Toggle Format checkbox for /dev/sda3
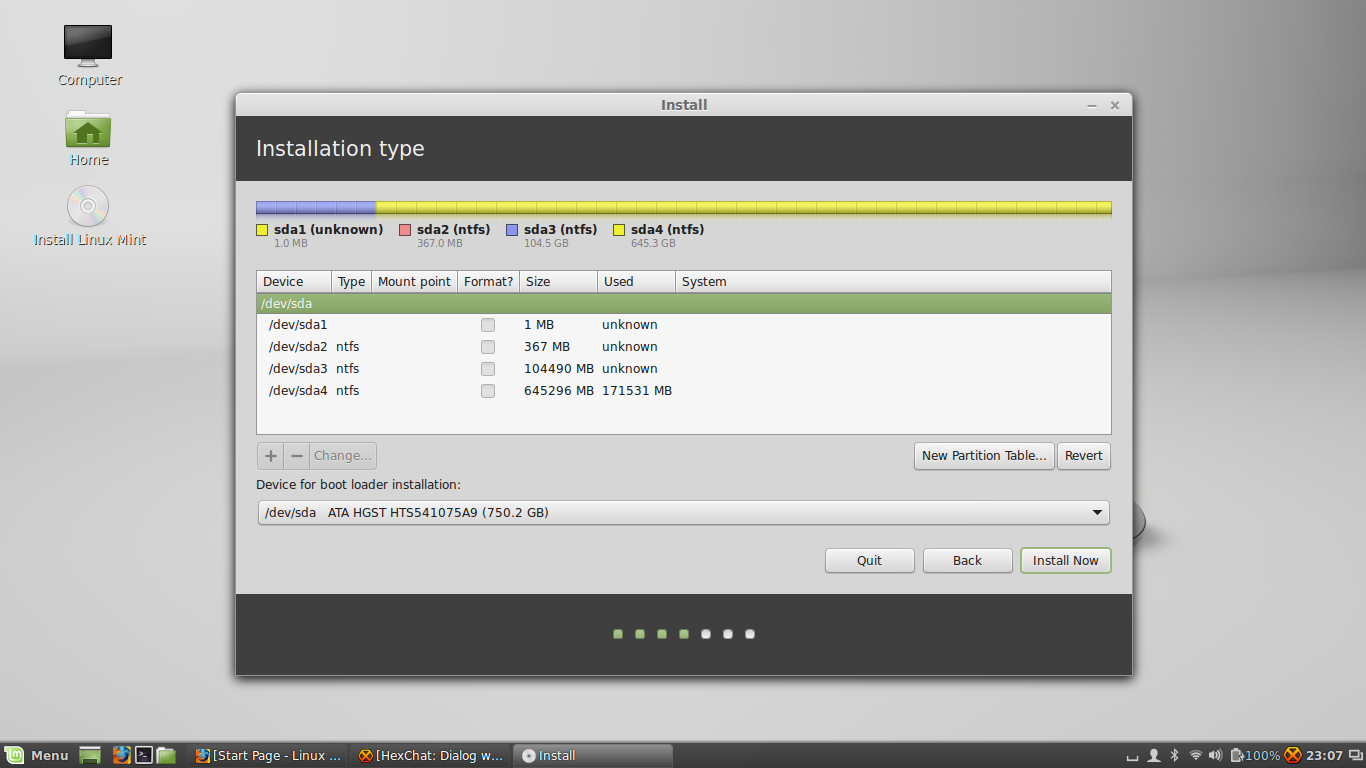 tap(488, 369)
